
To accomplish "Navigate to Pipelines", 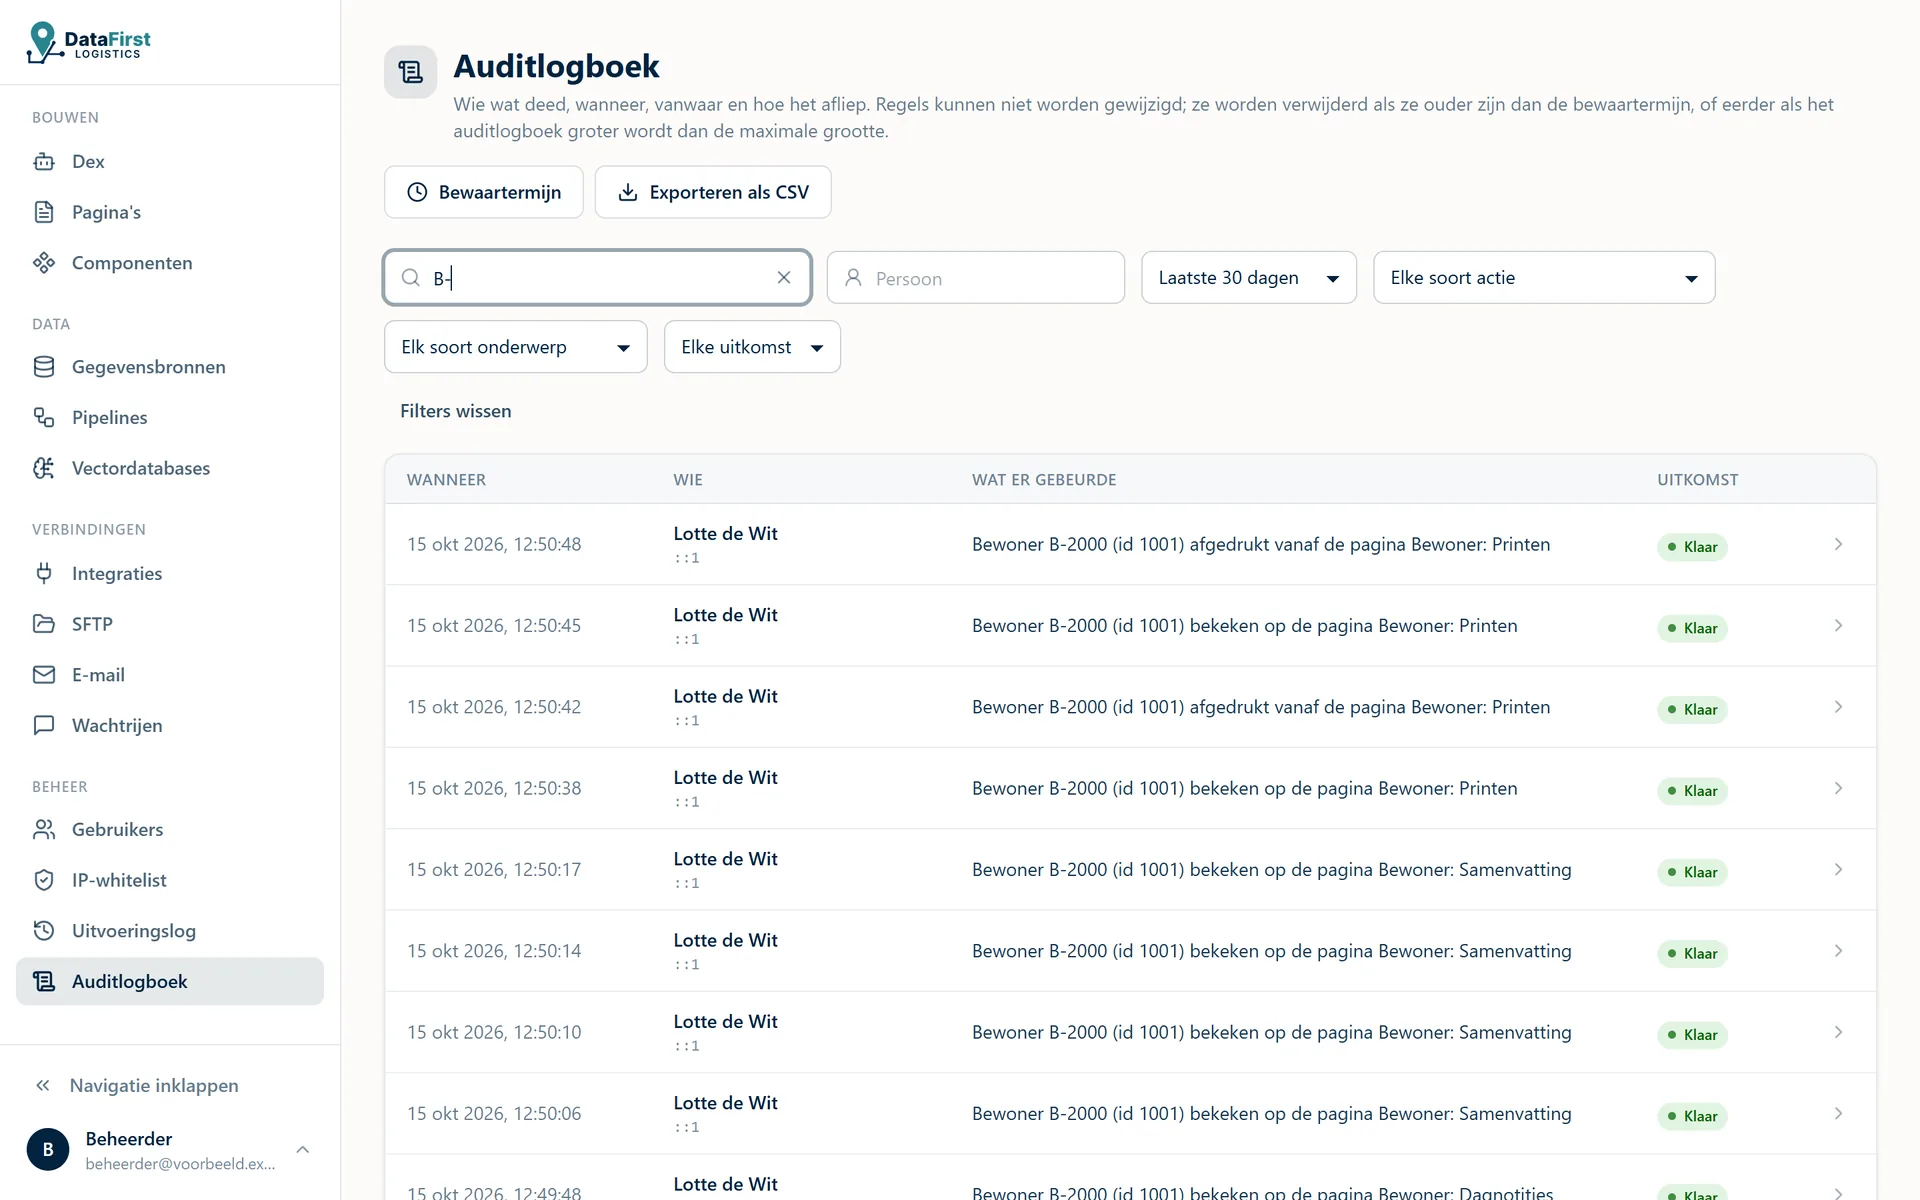I will [170, 417].
